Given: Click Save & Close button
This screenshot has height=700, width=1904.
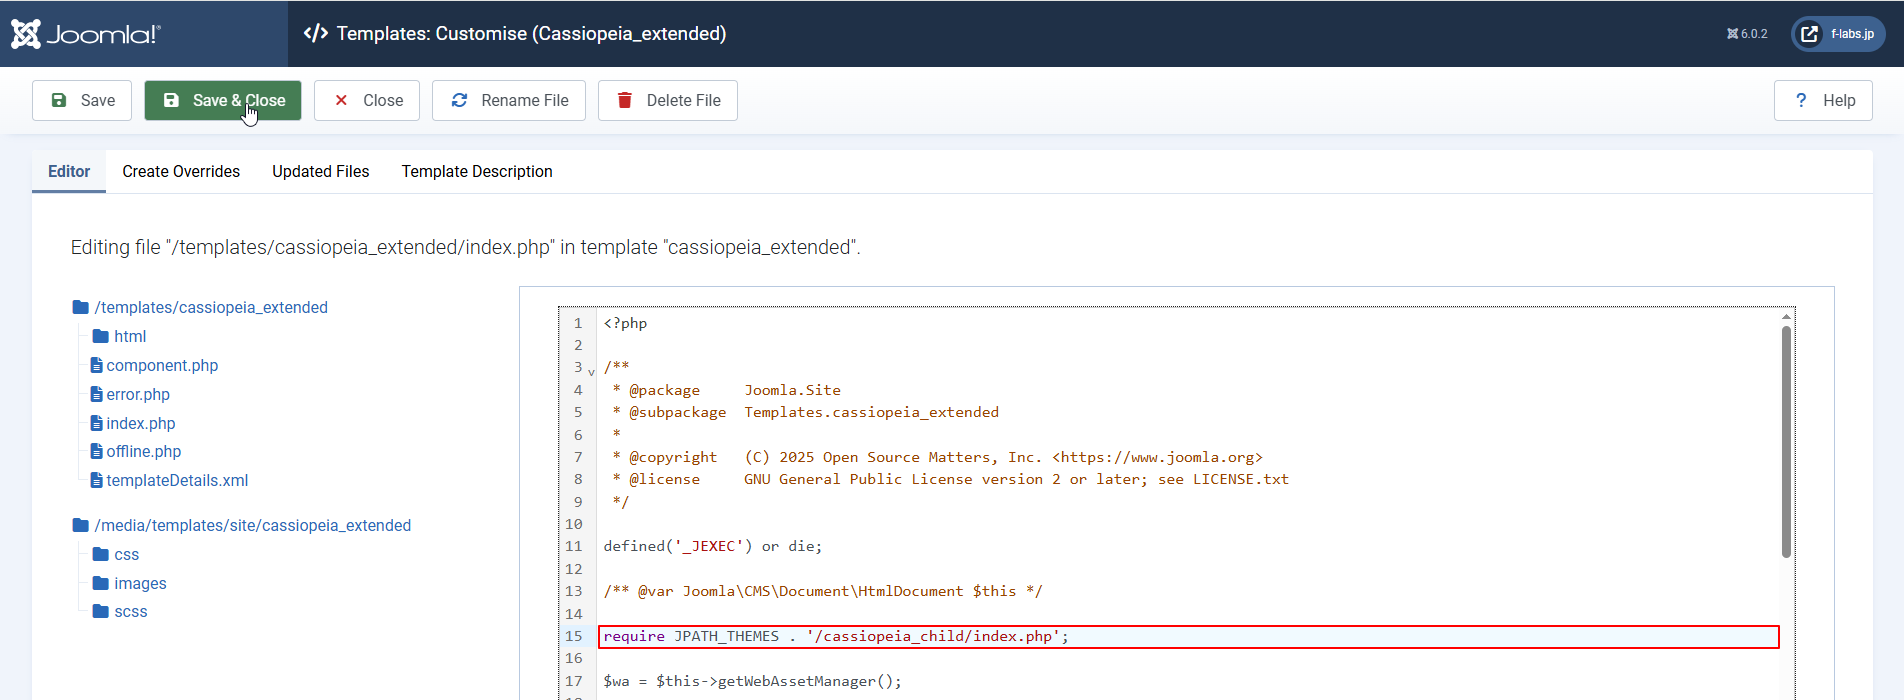Looking at the screenshot, I should [x=223, y=100].
